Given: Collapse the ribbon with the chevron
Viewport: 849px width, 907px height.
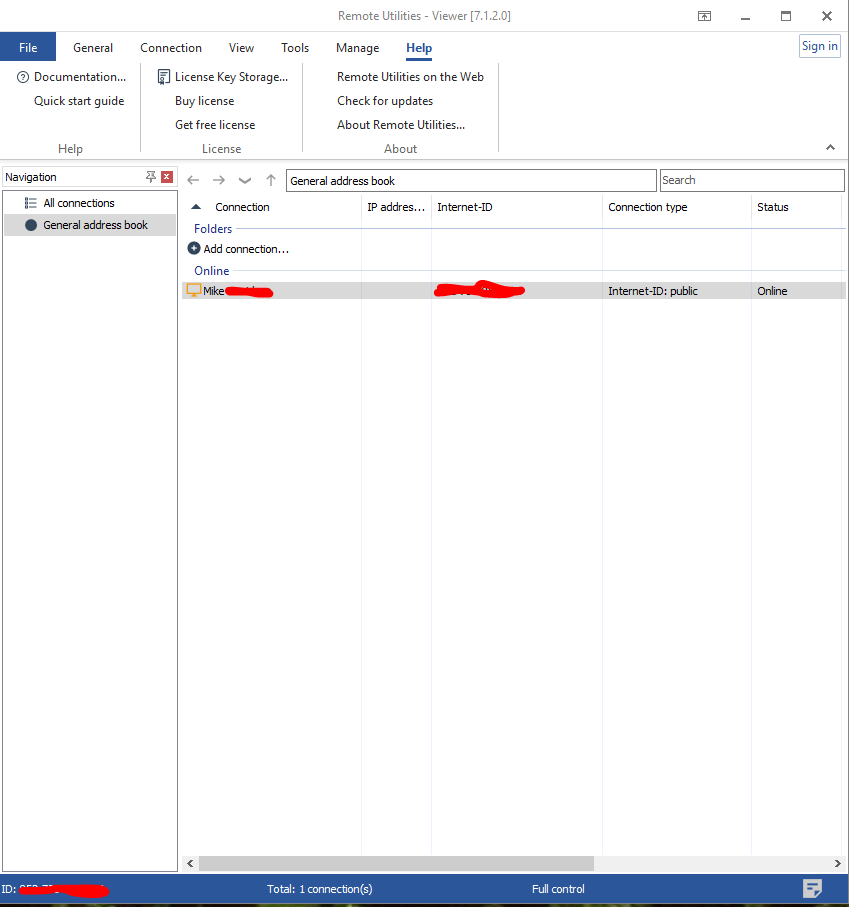Looking at the screenshot, I should pos(830,148).
